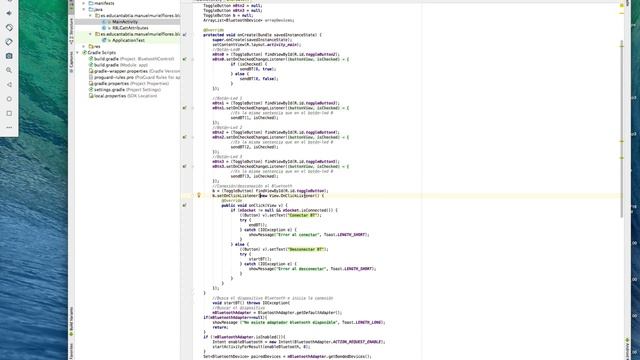Select ApplicationTest in the project tree
Viewport: 640px width, 360px height.
(x=129, y=40)
